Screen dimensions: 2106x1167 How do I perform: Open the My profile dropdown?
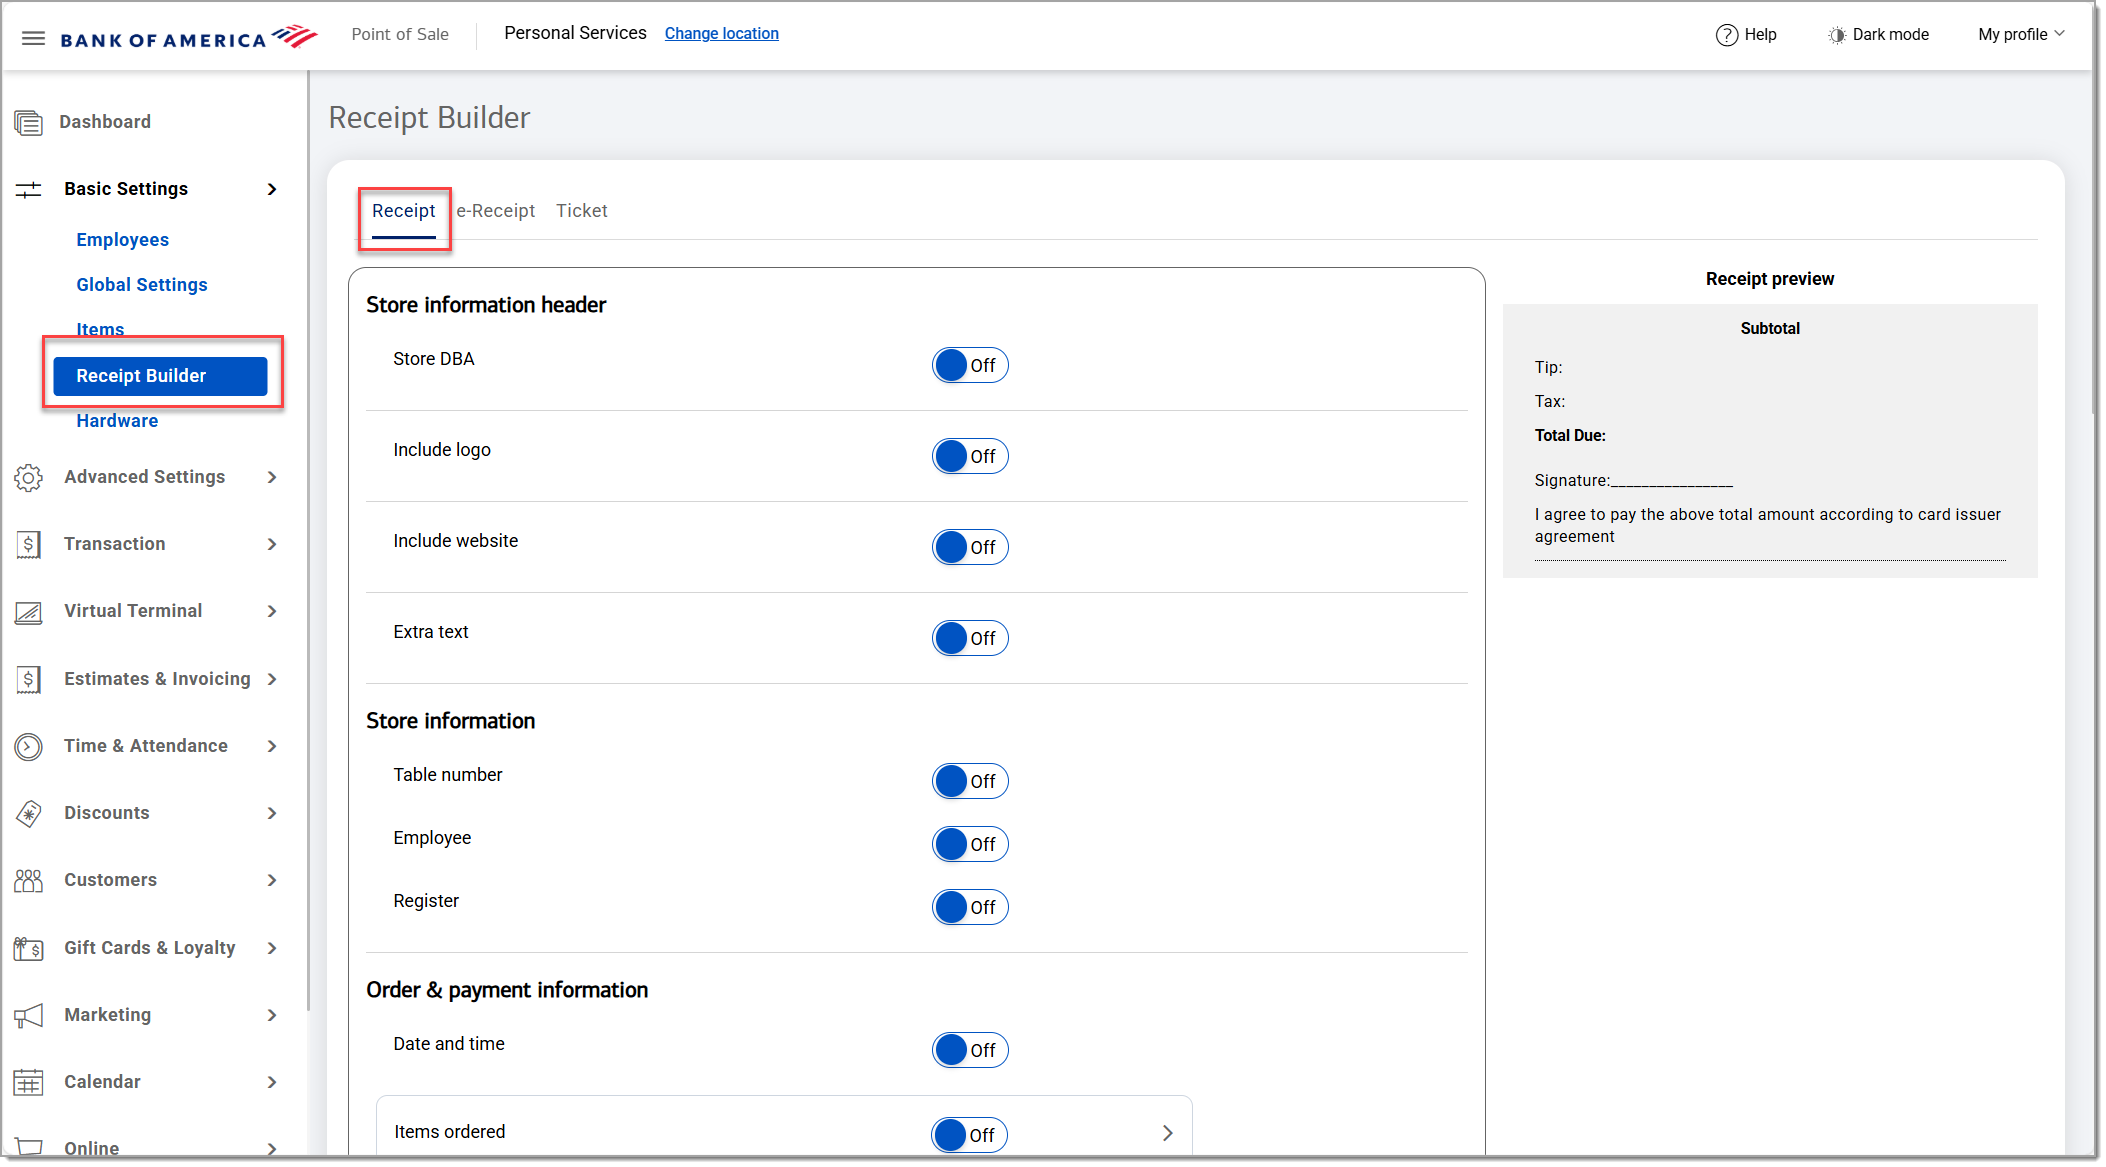tap(2020, 35)
